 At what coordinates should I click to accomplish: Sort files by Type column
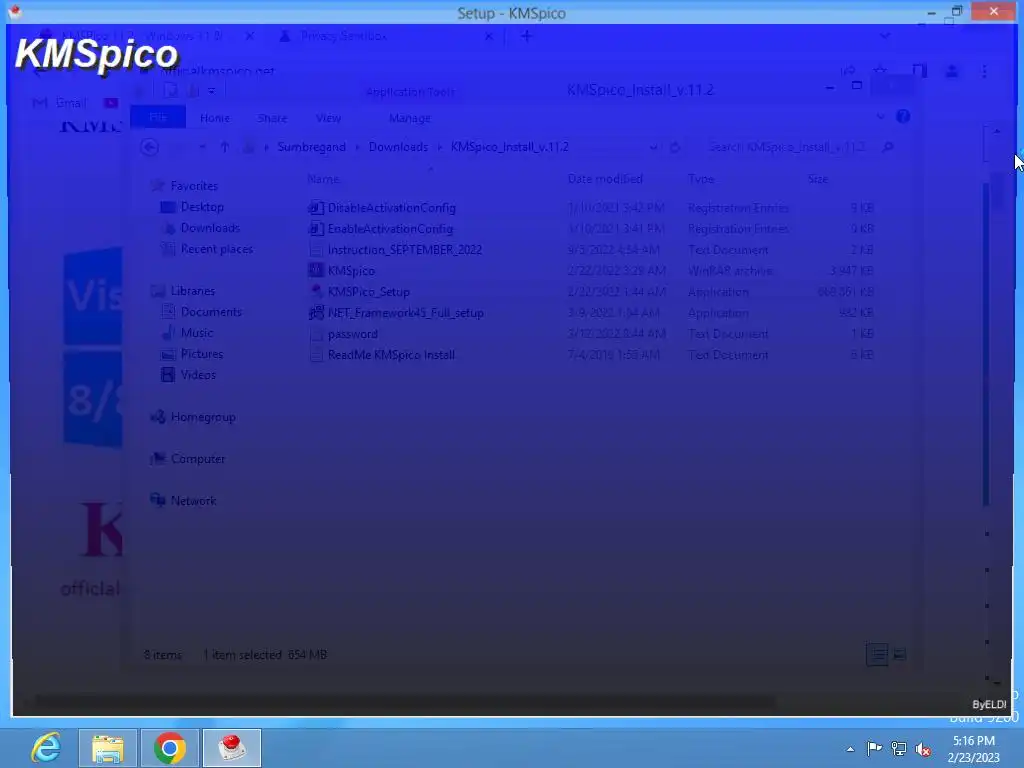701,179
